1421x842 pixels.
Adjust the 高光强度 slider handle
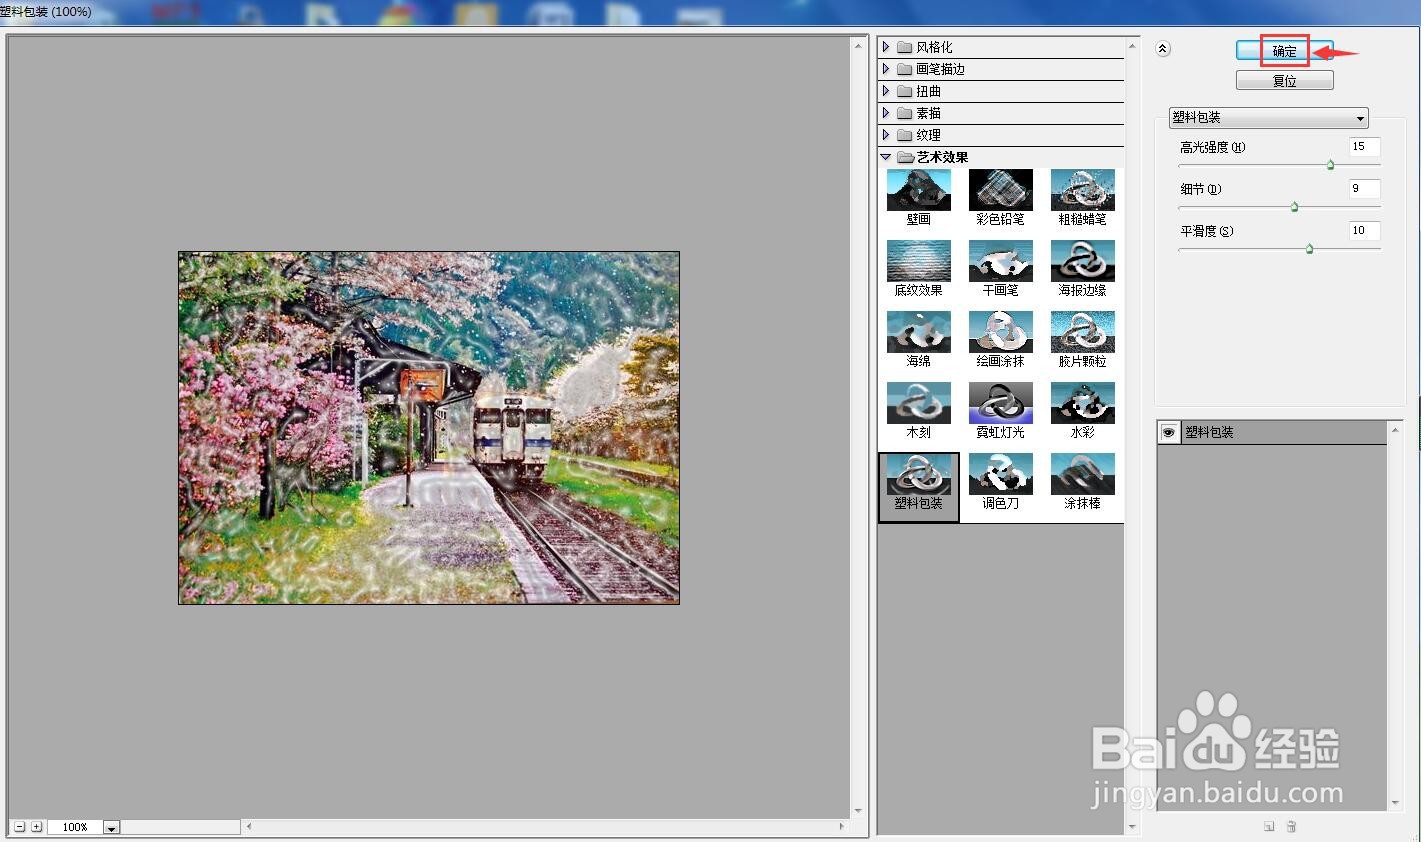tap(1330, 165)
